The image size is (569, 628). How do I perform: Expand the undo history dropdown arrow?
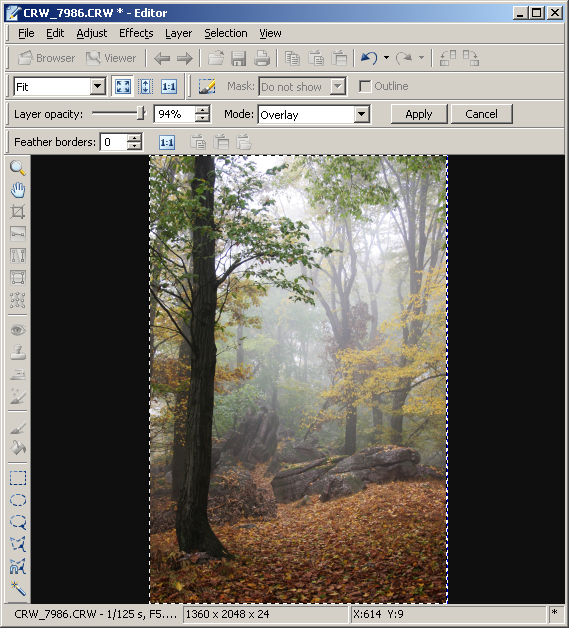click(x=386, y=58)
